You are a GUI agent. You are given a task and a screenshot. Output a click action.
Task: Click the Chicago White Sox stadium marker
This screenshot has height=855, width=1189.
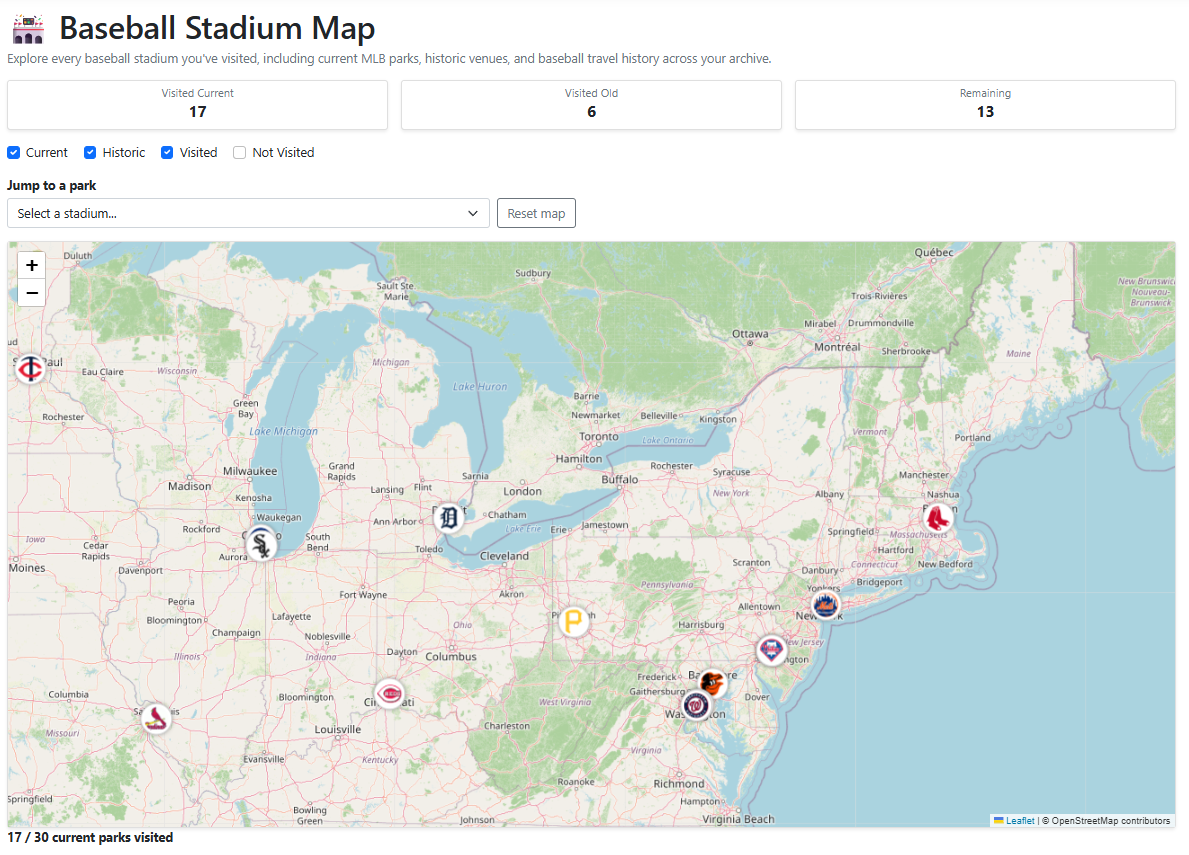pos(262,544)
